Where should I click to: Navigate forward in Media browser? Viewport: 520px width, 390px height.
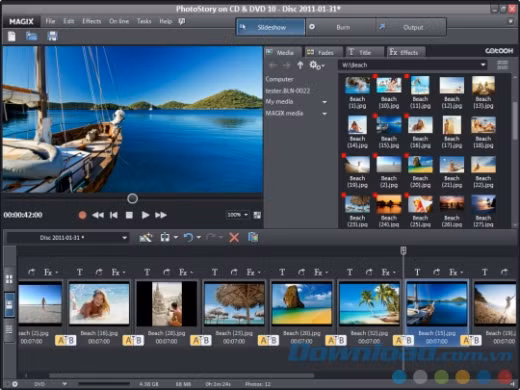286,65
